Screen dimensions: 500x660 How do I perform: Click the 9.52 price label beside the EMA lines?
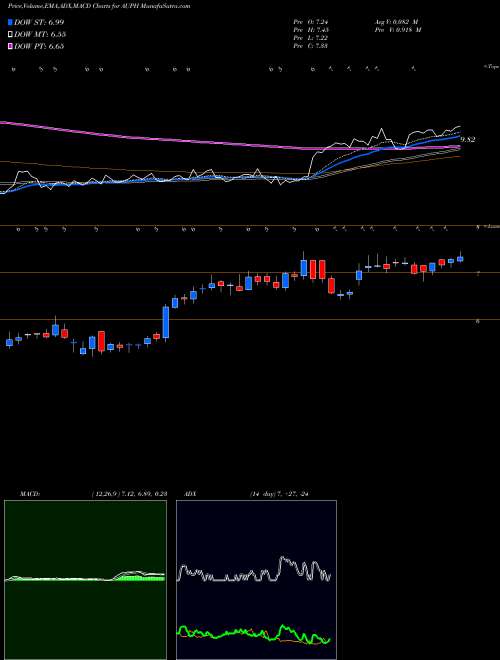point(468,139)
